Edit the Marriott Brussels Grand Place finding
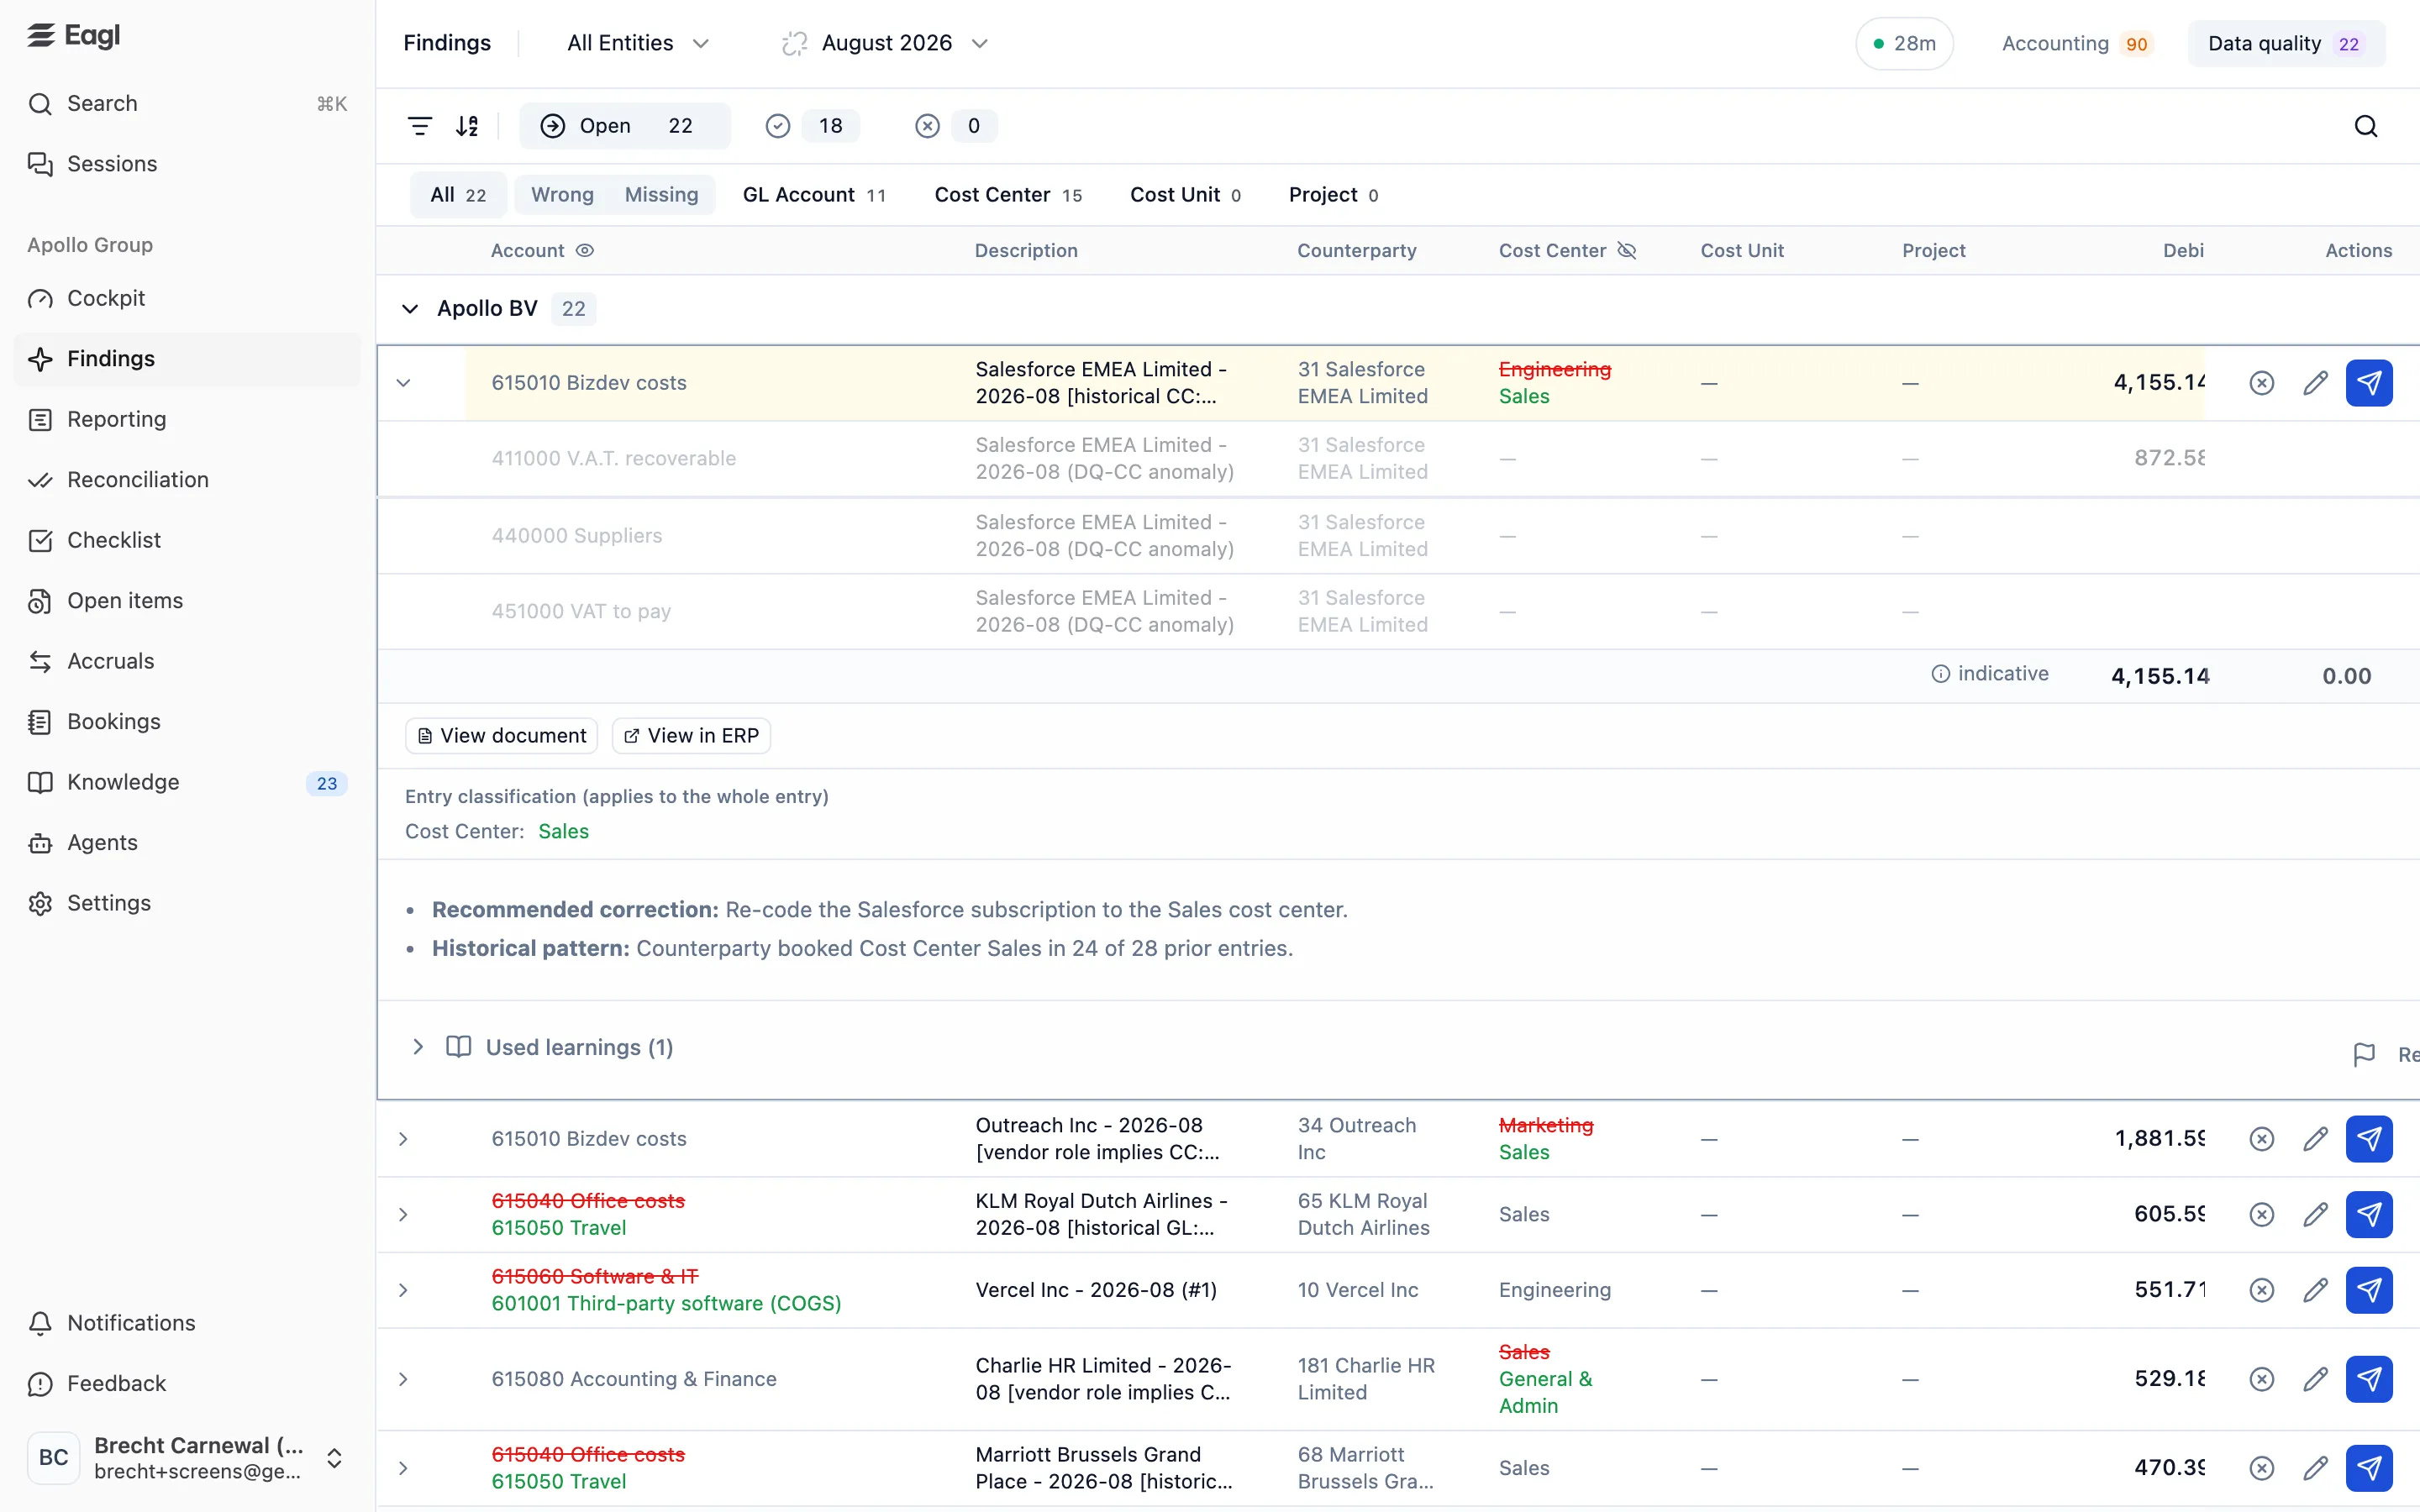 (x=2315, y=1468)
